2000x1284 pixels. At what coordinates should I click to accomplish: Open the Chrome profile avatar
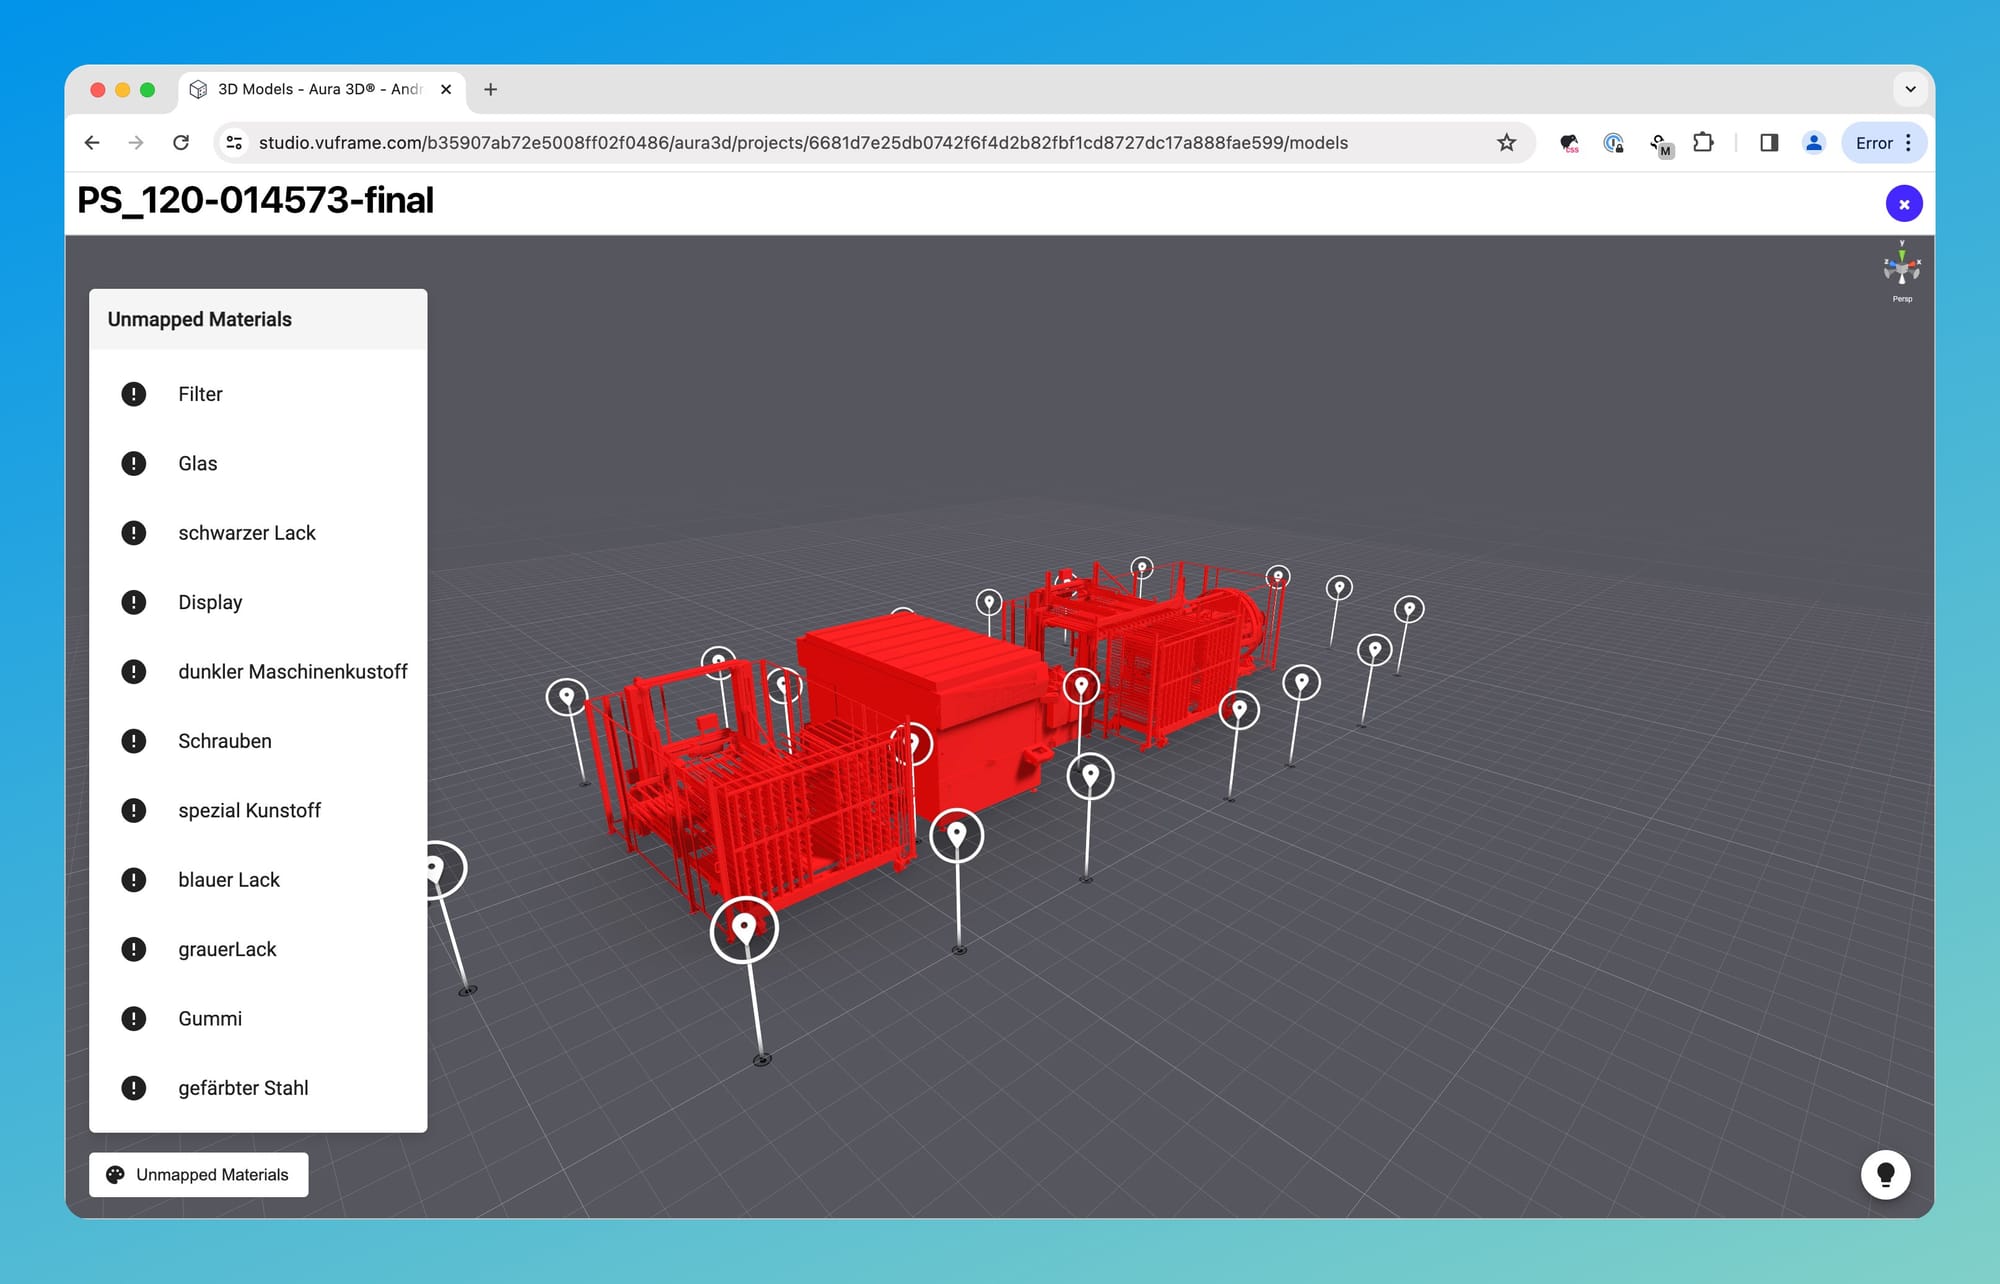pos(1813,143)
